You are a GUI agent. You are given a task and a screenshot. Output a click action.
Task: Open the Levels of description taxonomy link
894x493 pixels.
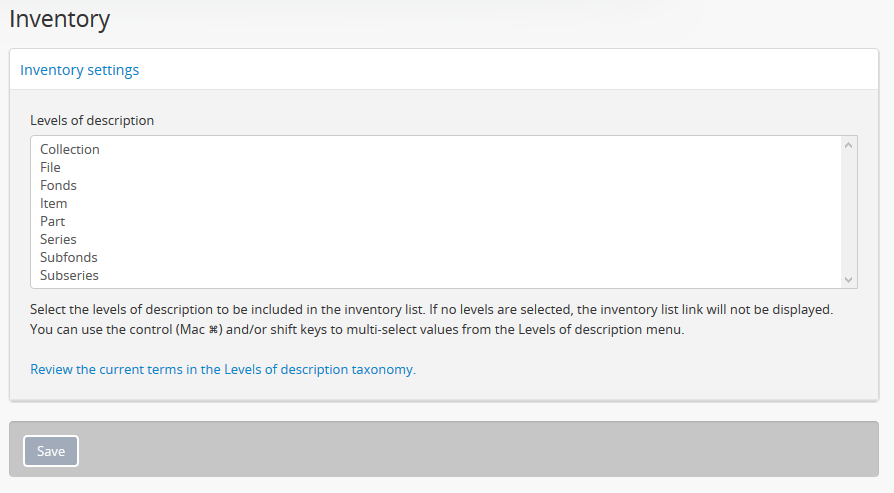click(x=222, y=369)
